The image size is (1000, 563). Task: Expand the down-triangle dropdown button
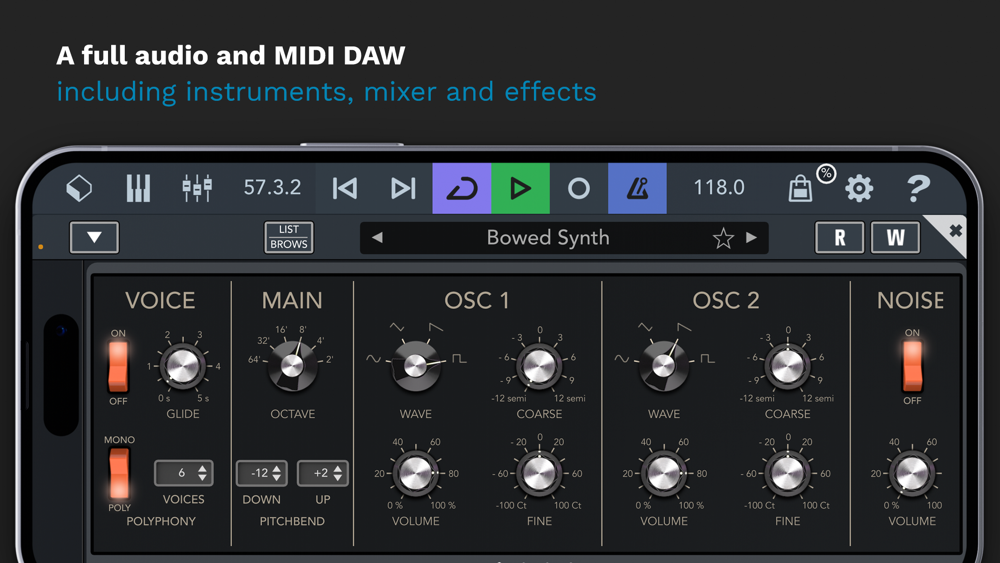point(94,237)
